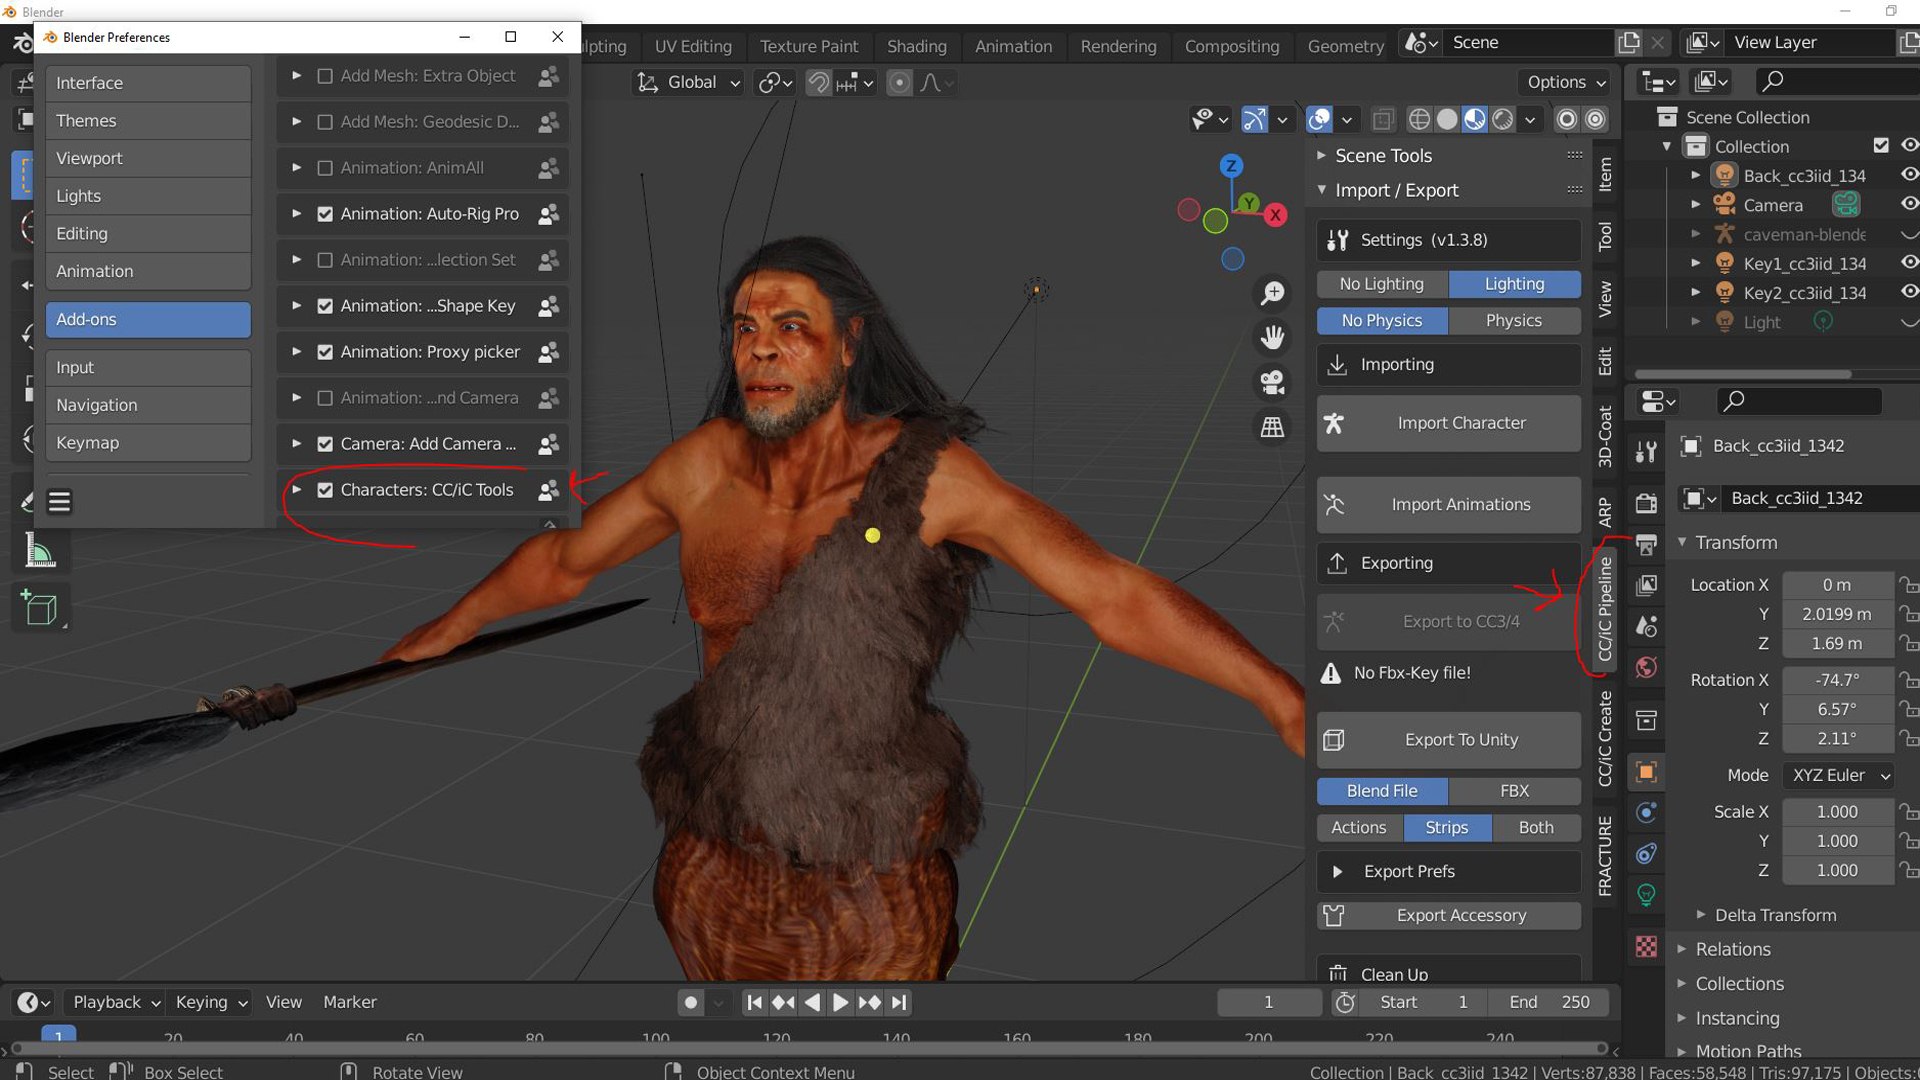1920x1080 pixels.
Task: Click Scale X value field
Action: click(x=1838, y=812)
